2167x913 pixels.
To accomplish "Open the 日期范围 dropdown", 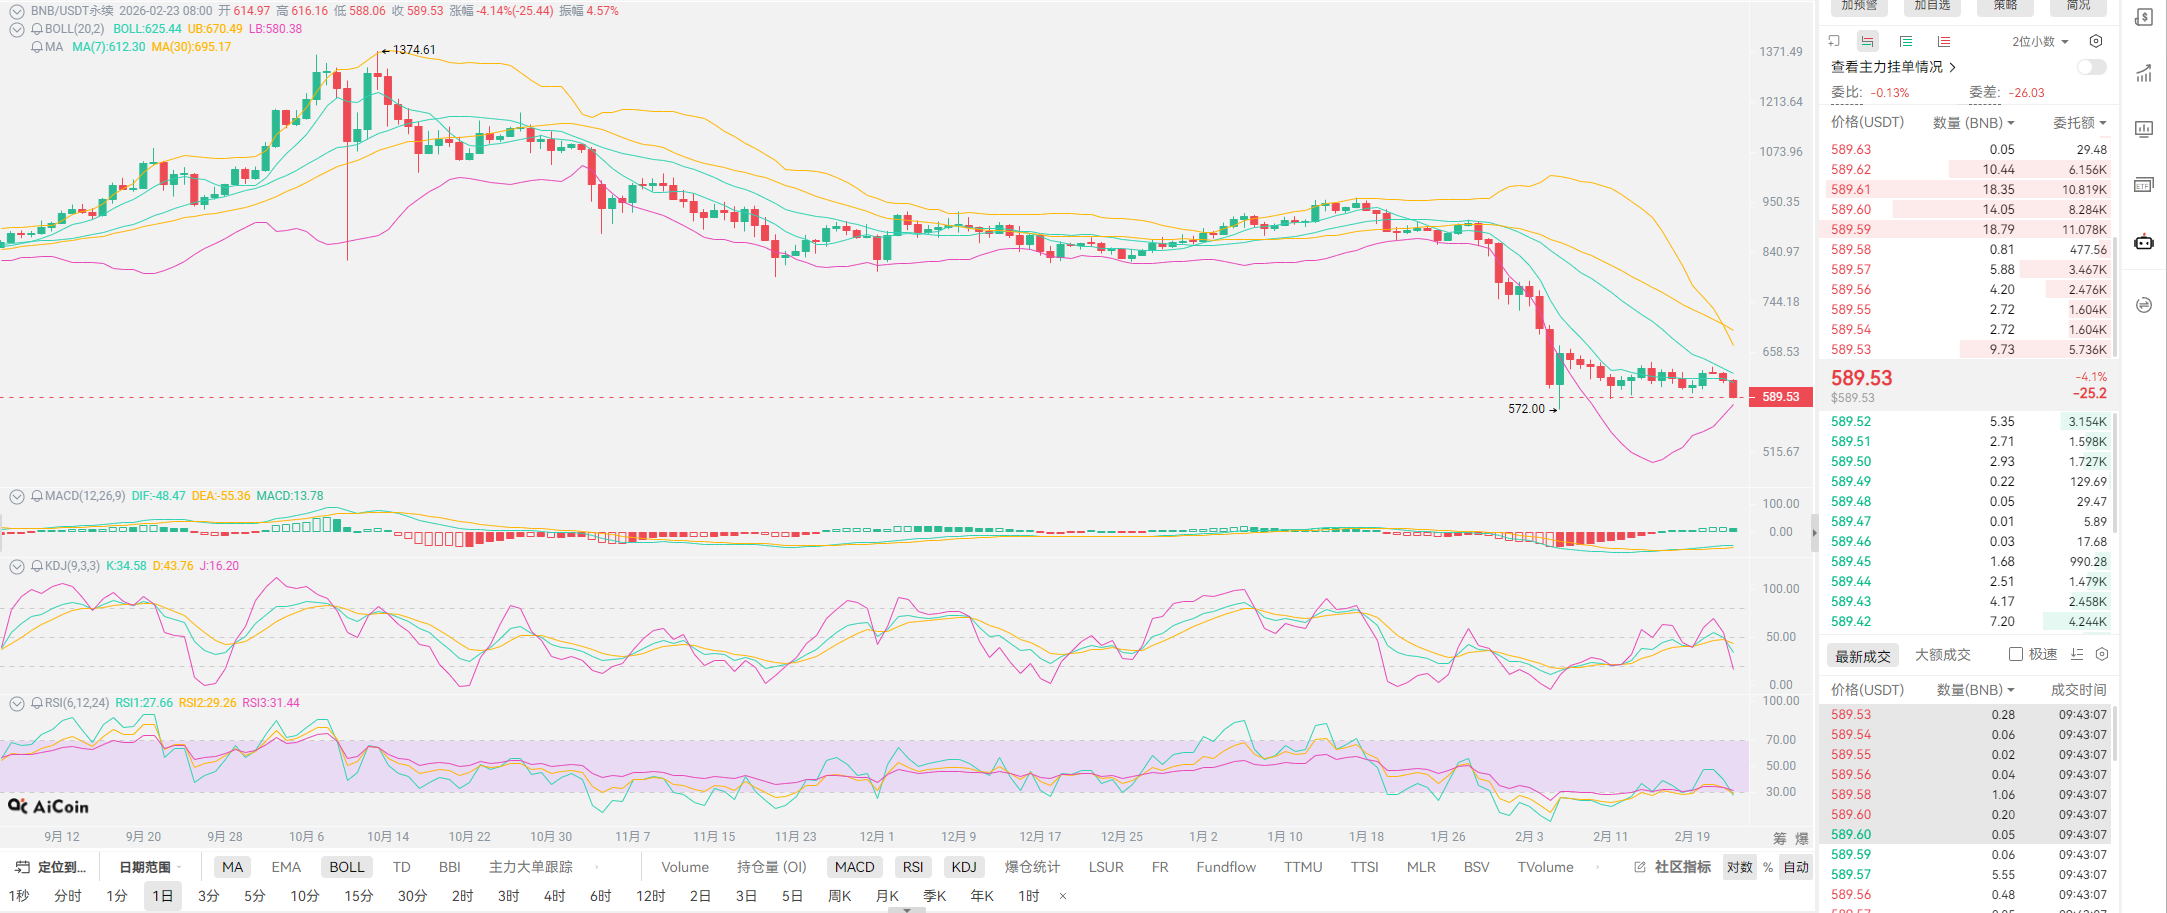I will 150,867.
